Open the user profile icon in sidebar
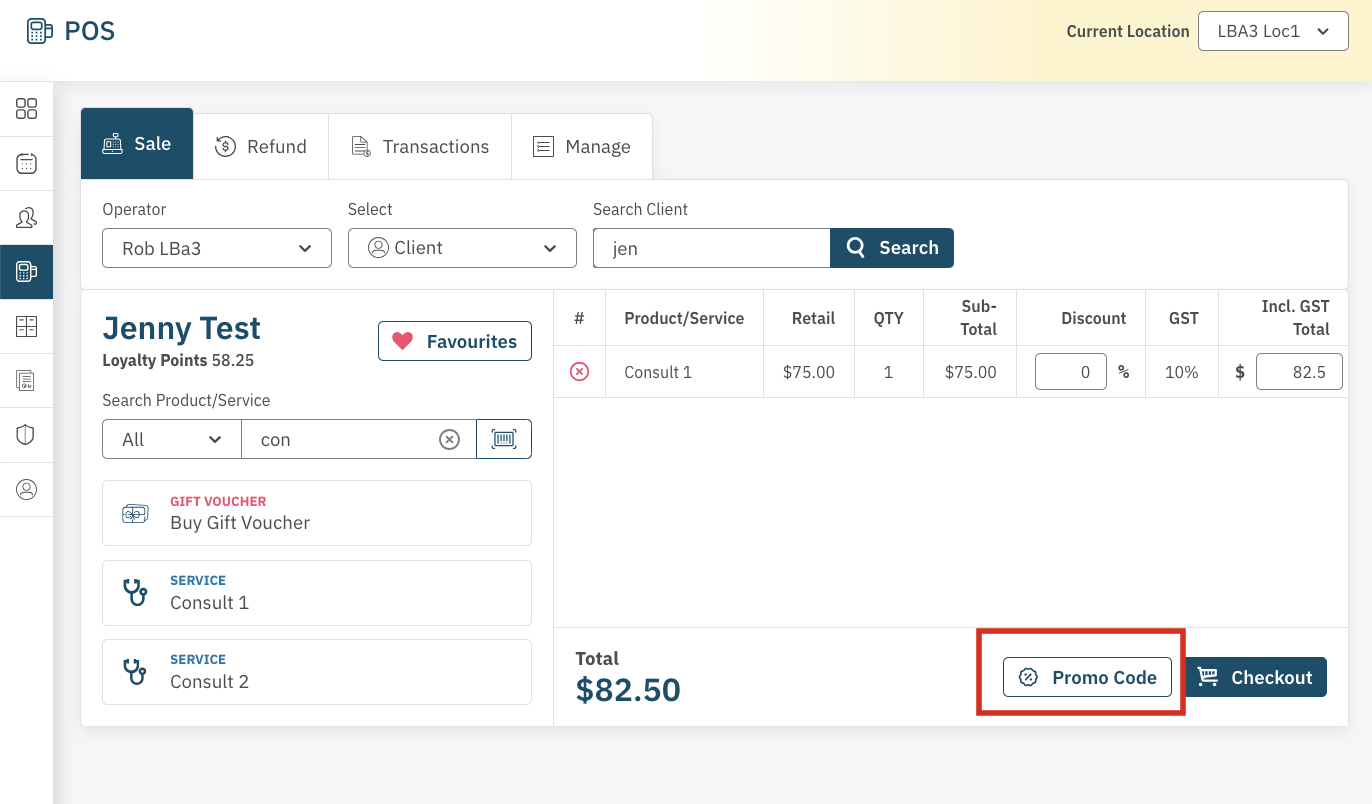This screenshot has height=804, width=1372. (27, 489)
